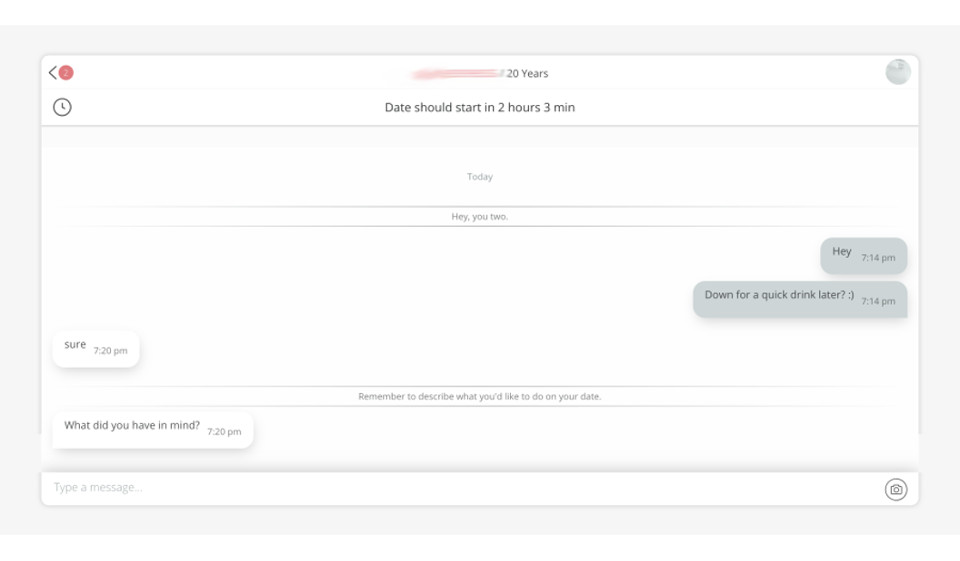Click the red unread badge showing 2

[66, 73]
